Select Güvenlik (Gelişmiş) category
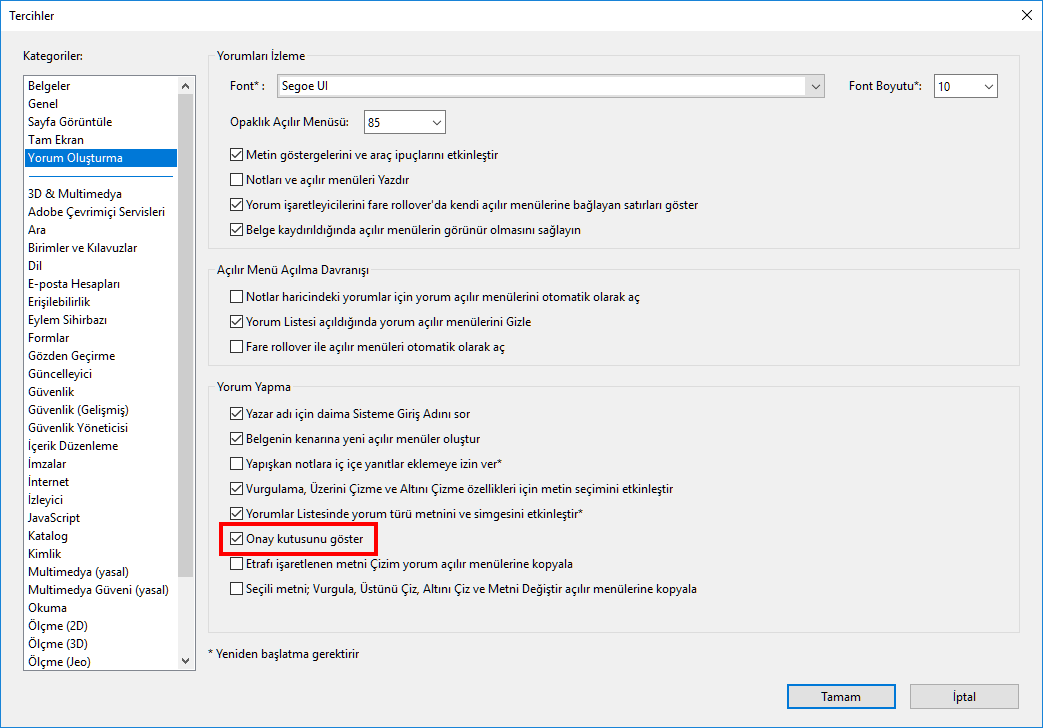 [x=101, y=409]
